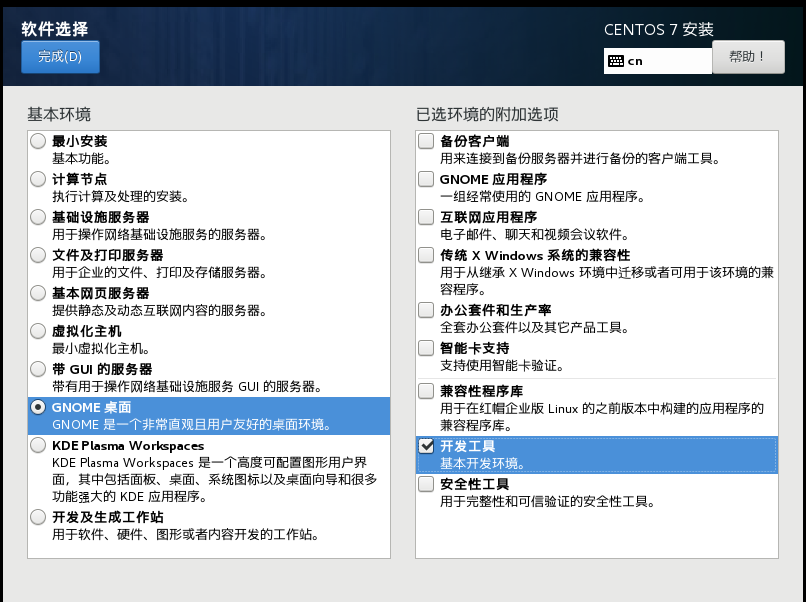Image resolution: width=806 pixels, height=602 pixels.
Task: Check the 安全性工具 checkbox
Action: pos(426,484)
